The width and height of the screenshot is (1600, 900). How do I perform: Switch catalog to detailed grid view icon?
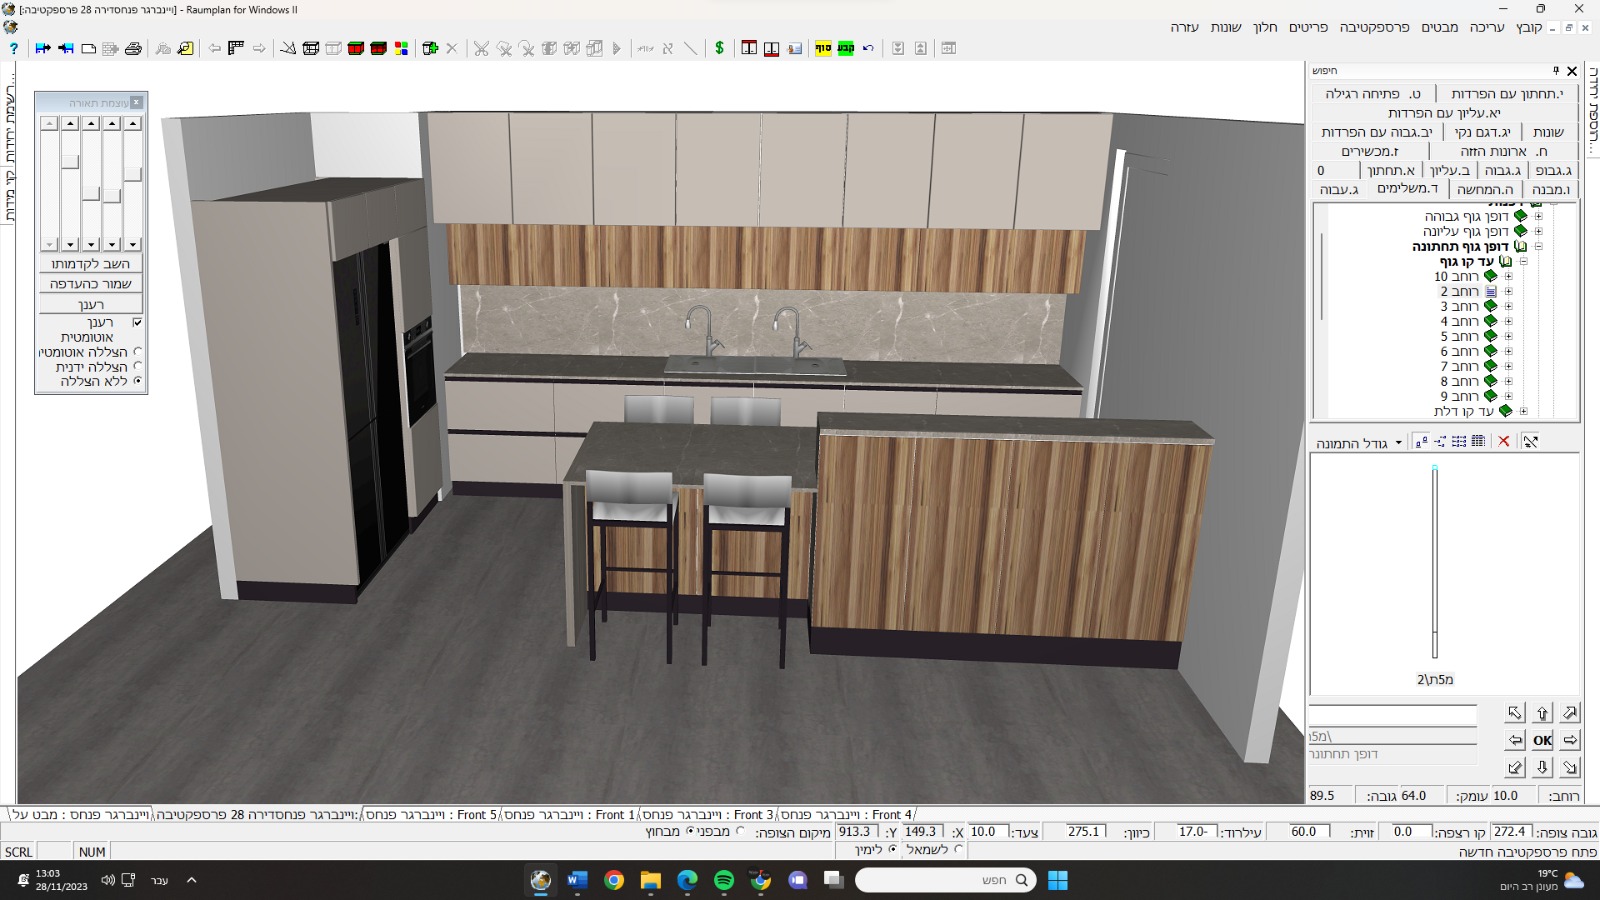1478,441
